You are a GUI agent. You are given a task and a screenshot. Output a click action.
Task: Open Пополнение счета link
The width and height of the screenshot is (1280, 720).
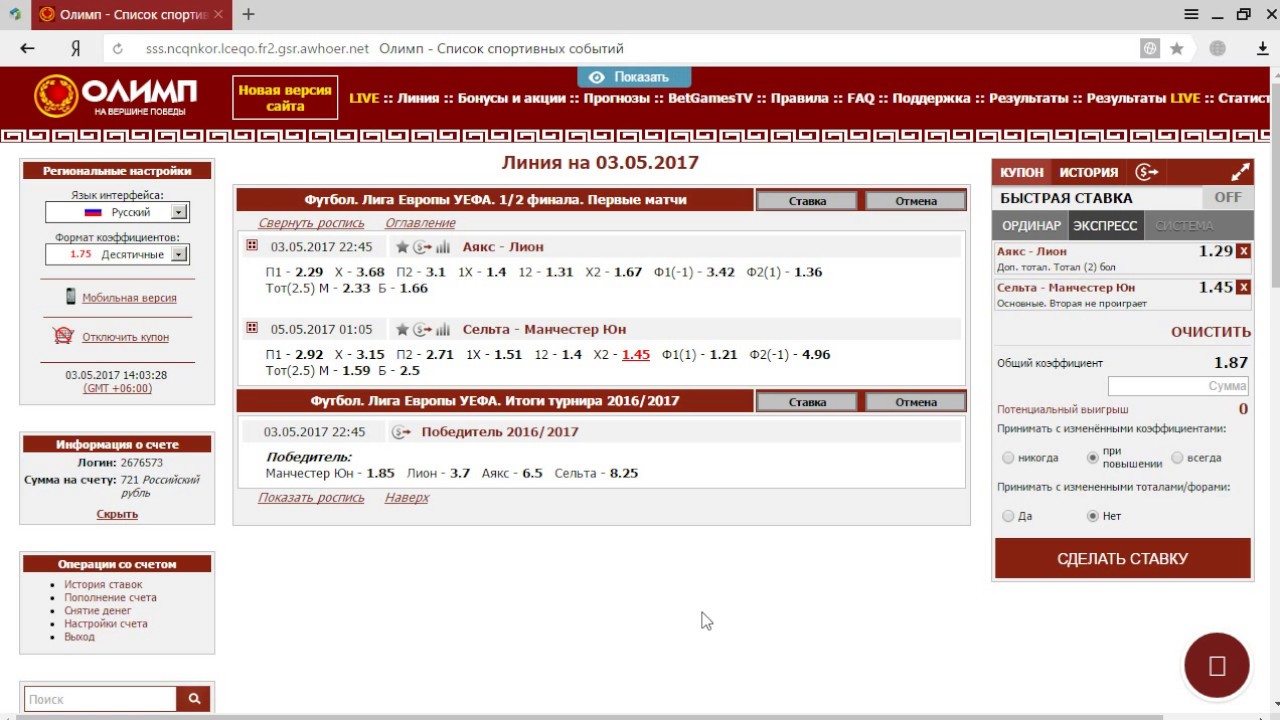(110, 597)
